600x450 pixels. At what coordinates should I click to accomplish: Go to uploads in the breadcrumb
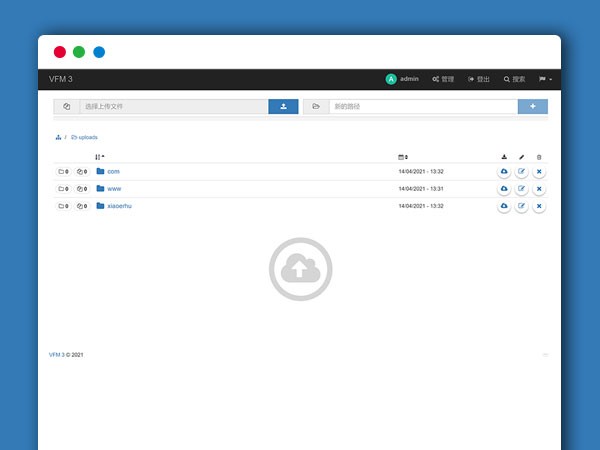coord(87,137)
